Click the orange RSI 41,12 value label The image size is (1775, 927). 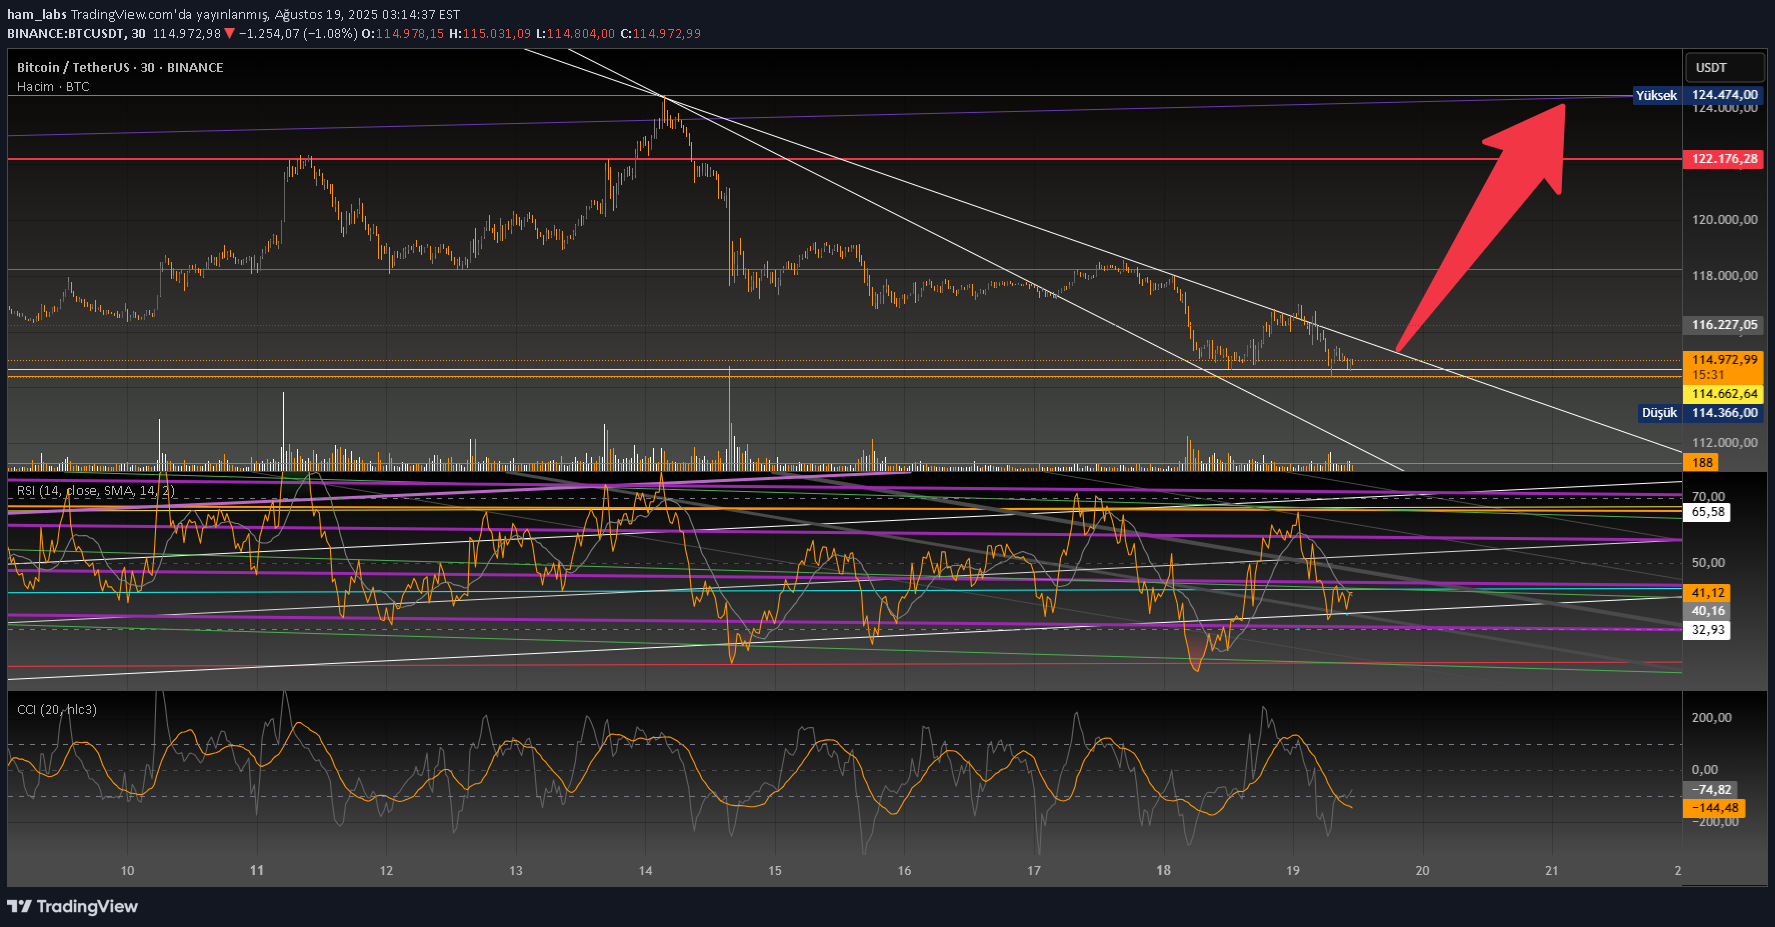click(1707, 593)
